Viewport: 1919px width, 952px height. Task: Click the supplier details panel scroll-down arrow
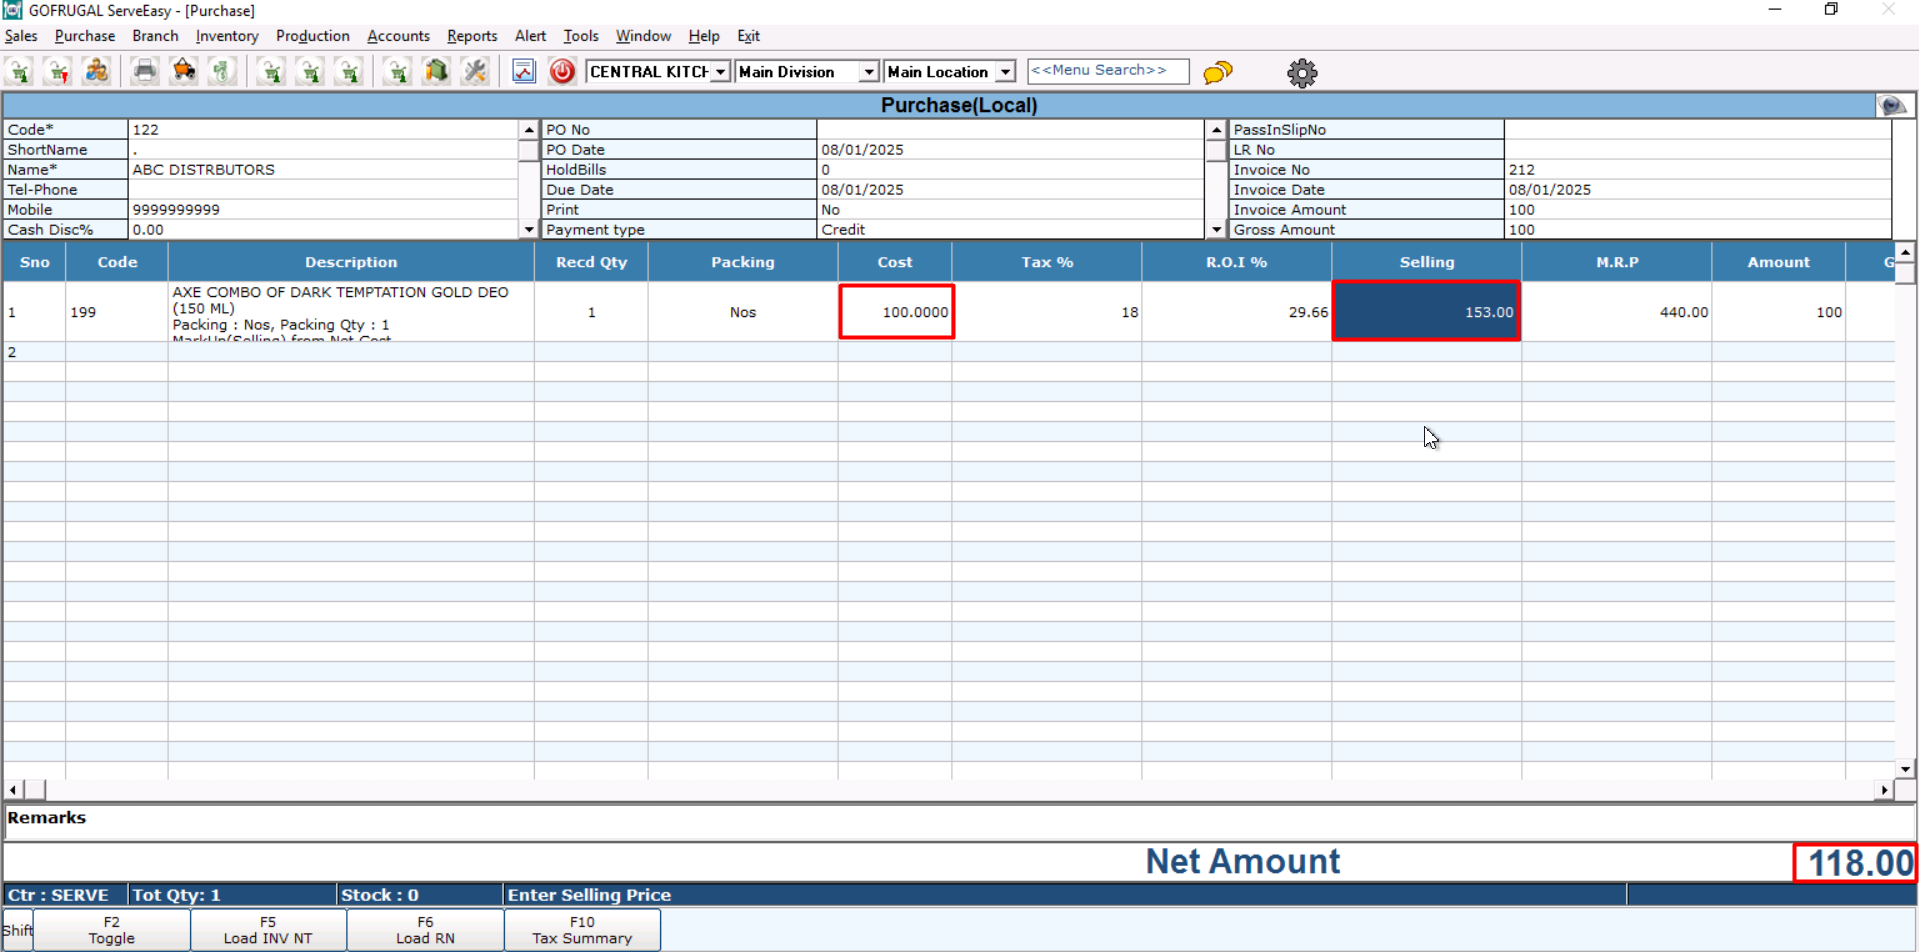[x=529, y=230]
